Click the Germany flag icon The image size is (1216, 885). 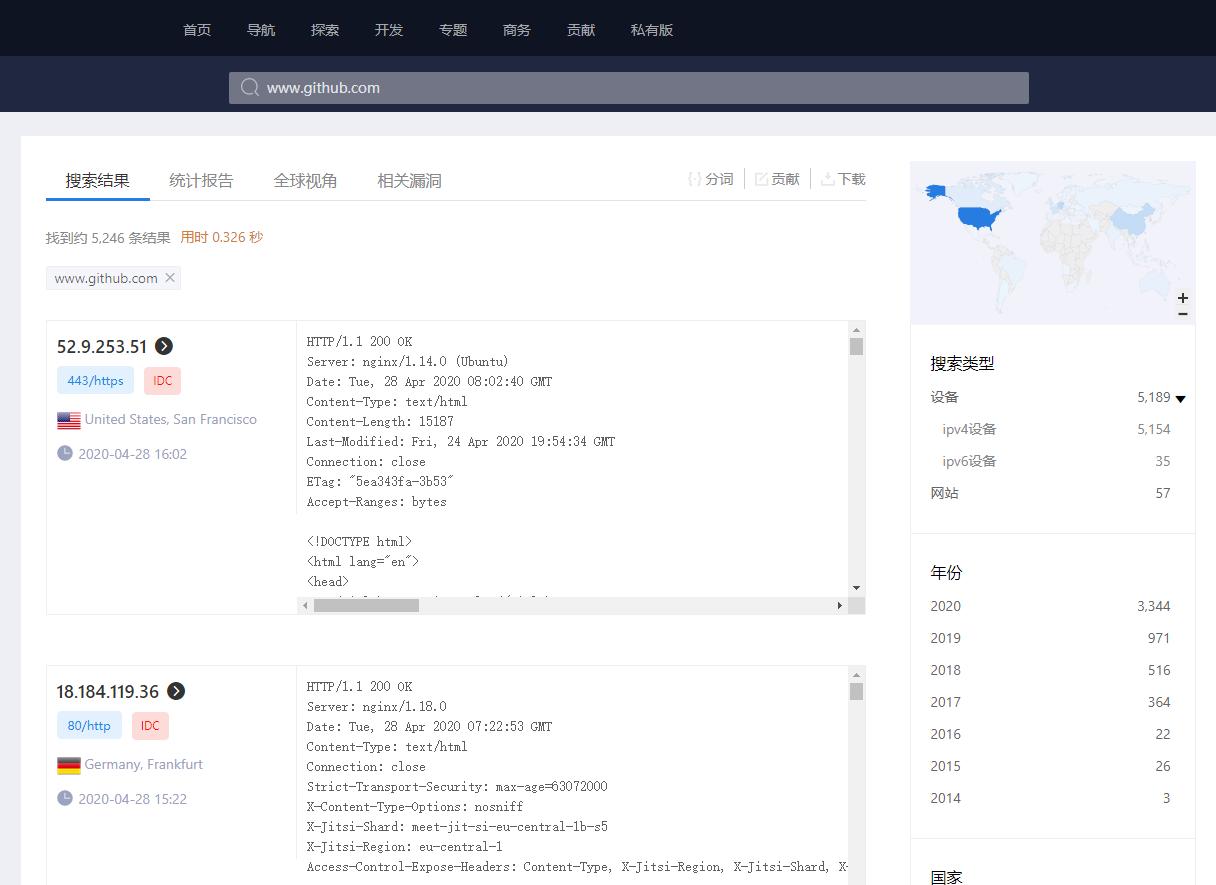click(x=68, y=764)
